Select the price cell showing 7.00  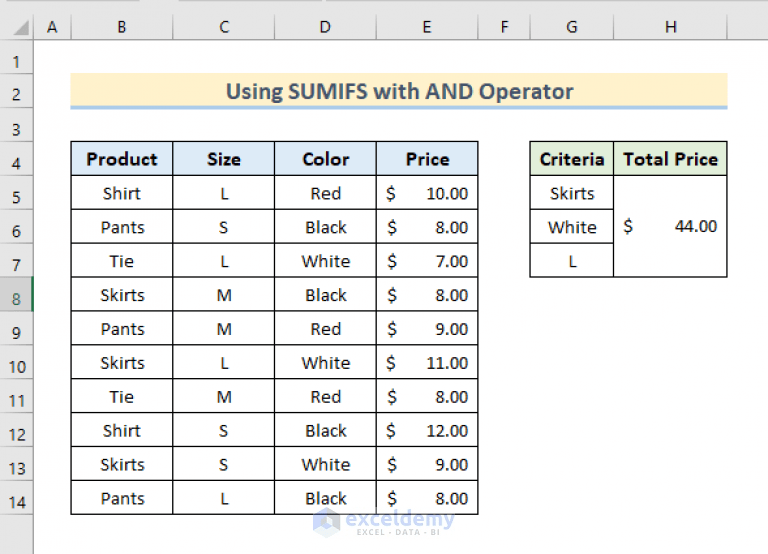[427, 261]
